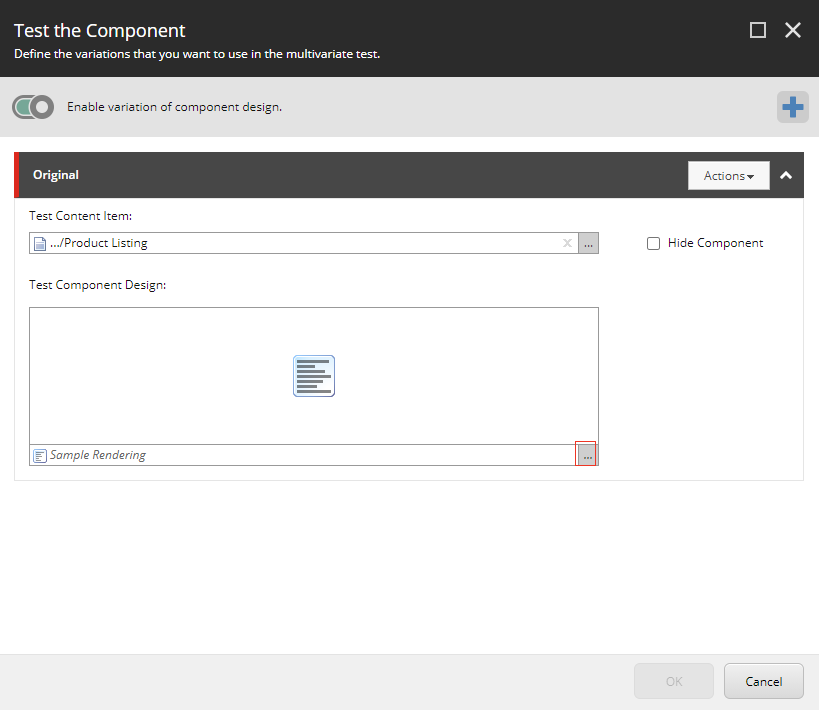This screenshot has width=819, height=710.
Task: Close the Test the Component dialog
Action: point(792,30)
